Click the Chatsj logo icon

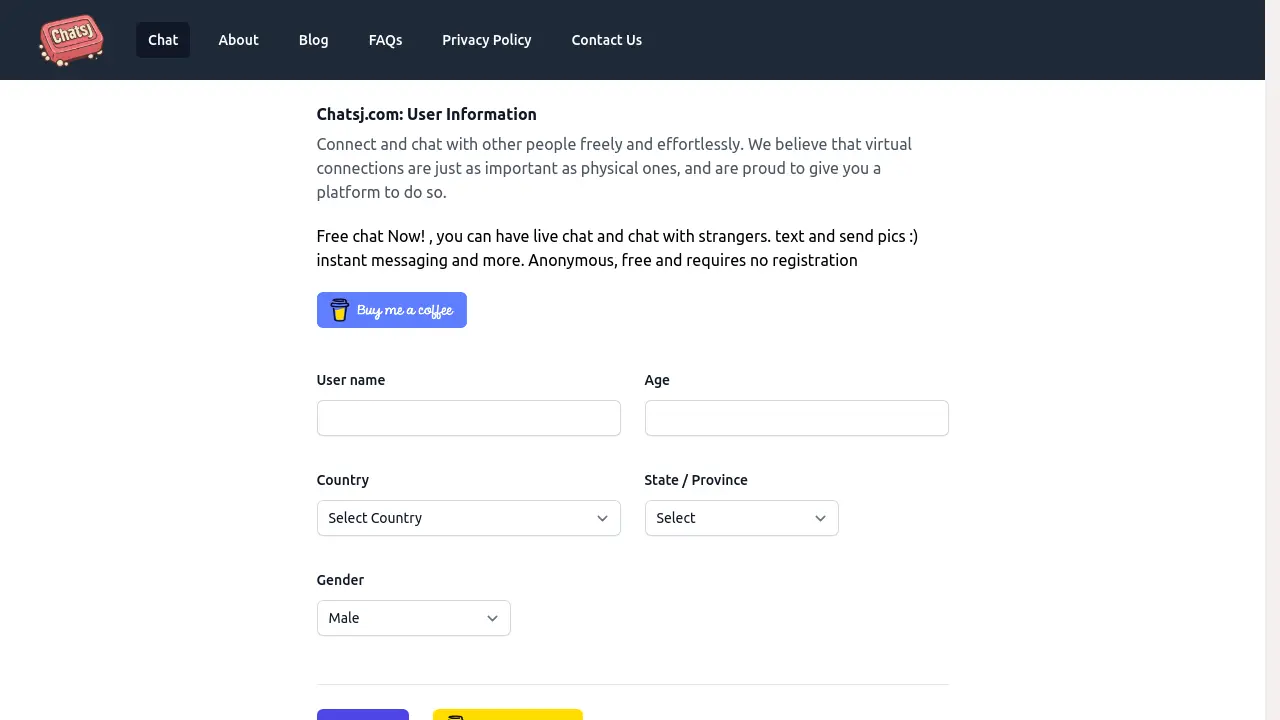pos(70,40)
